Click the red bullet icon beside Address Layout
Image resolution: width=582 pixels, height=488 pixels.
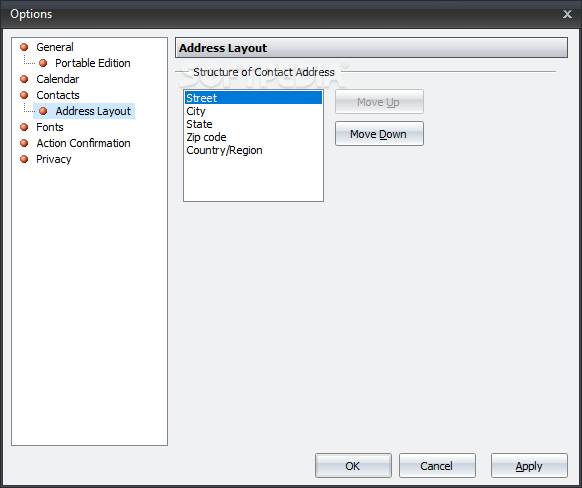click(x=43, y=111)
